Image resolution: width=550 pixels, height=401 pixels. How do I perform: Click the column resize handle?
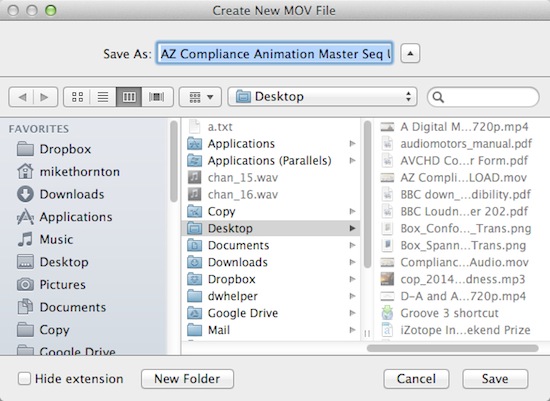coord(367,333)
